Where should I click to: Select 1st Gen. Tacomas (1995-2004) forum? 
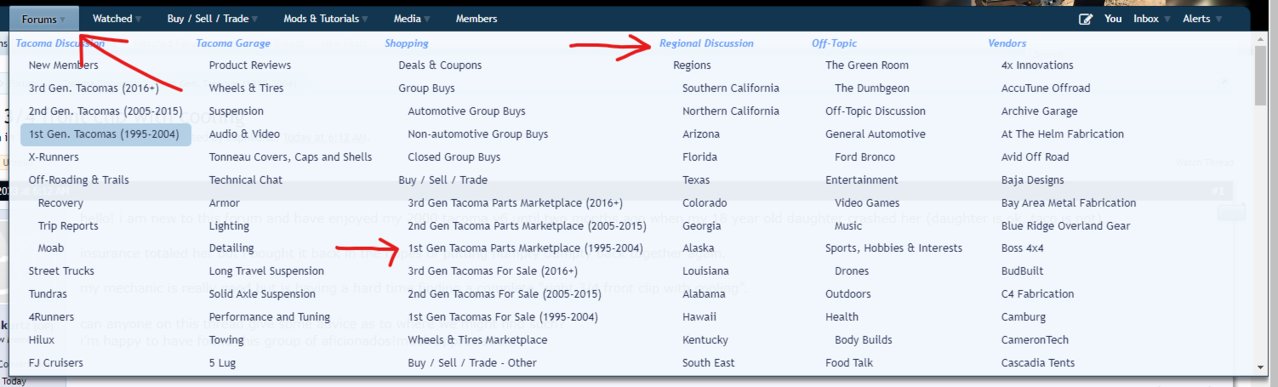click(x=105, y=134)
